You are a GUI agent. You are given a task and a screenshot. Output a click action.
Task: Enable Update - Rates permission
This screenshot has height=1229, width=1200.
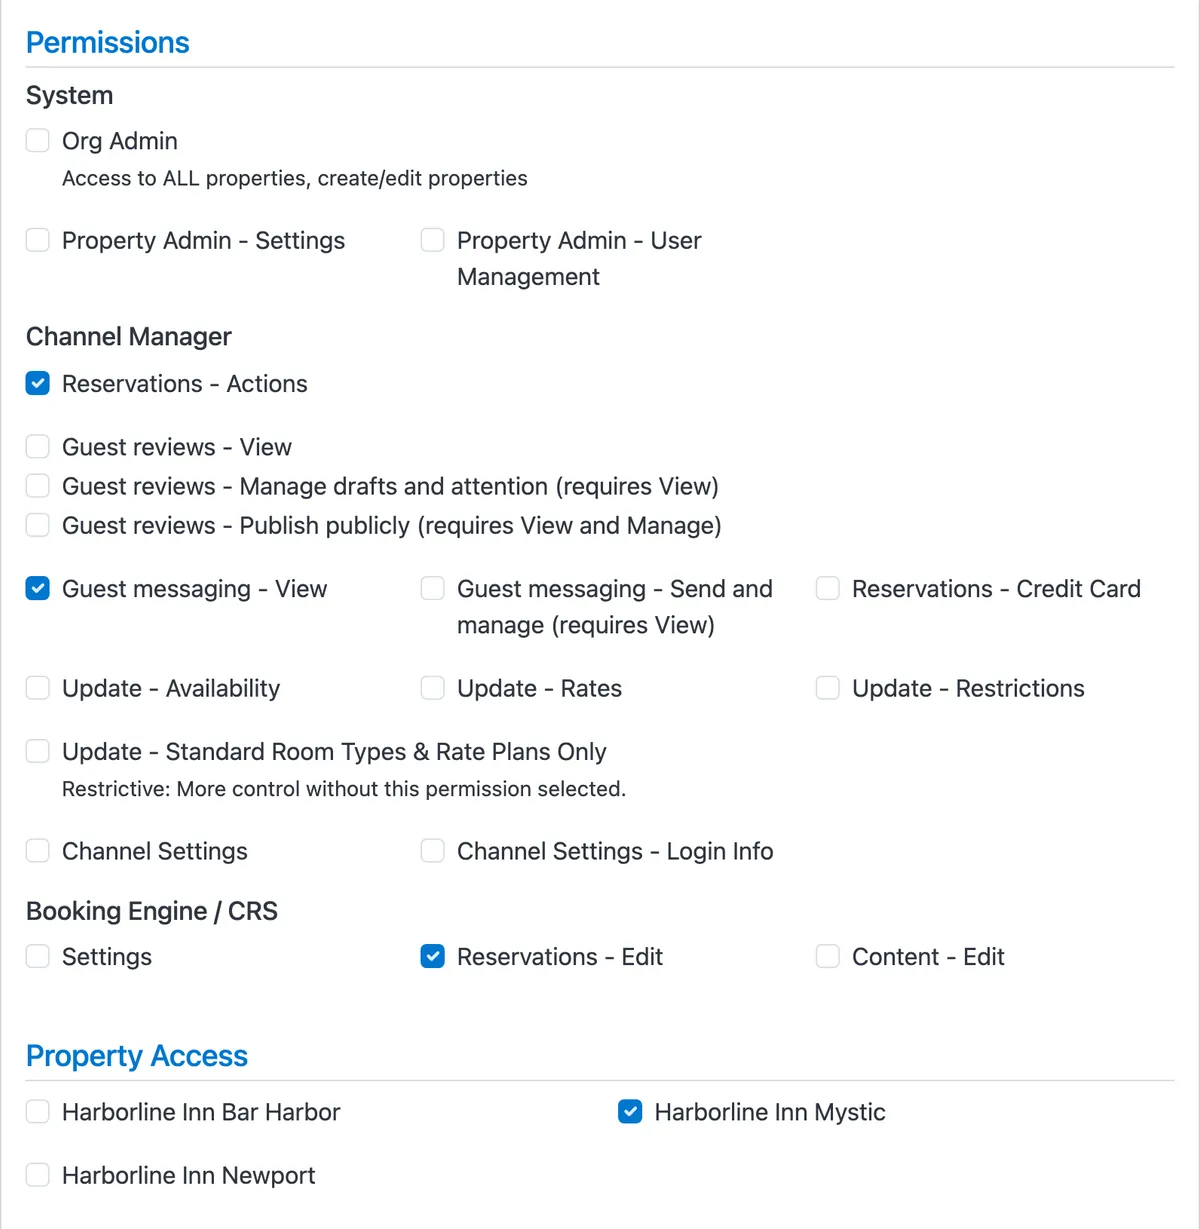(x=433, y=688)
